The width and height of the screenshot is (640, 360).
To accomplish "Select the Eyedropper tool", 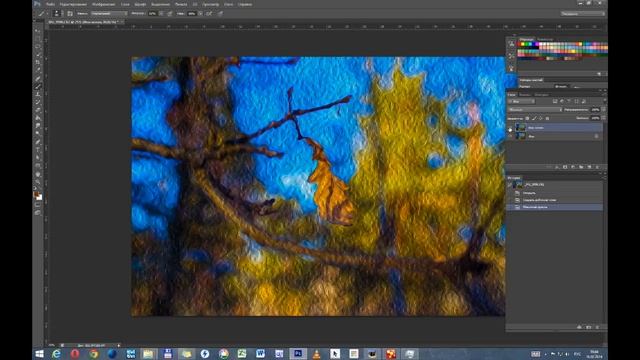I will pos(38,70).
